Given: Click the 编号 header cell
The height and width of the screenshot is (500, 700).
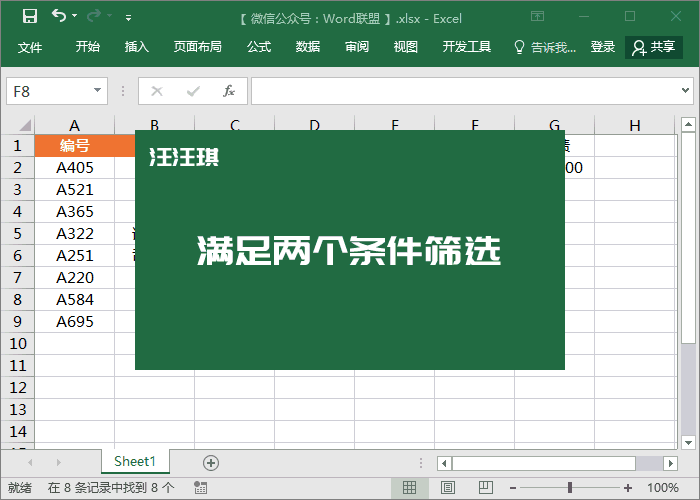Looking at the screenshot, I should coord(75,146).
